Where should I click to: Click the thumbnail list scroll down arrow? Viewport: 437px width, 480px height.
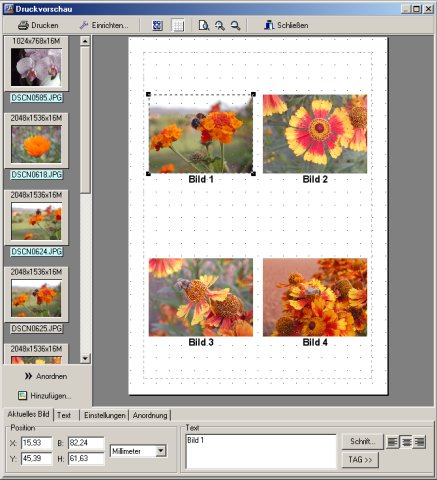point(85,358)
